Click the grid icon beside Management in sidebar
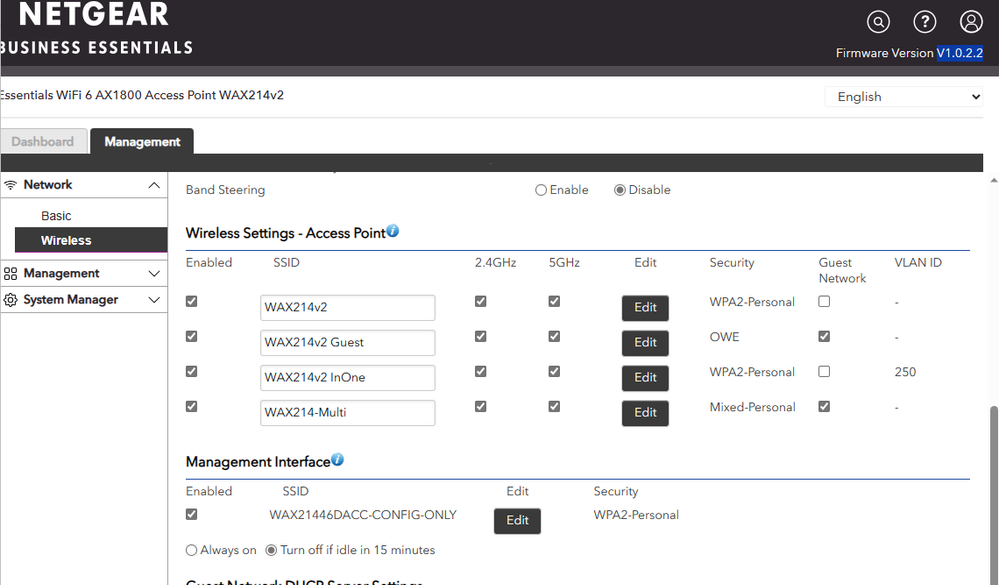Screen dimensions: 999x585 pos(11,273)
